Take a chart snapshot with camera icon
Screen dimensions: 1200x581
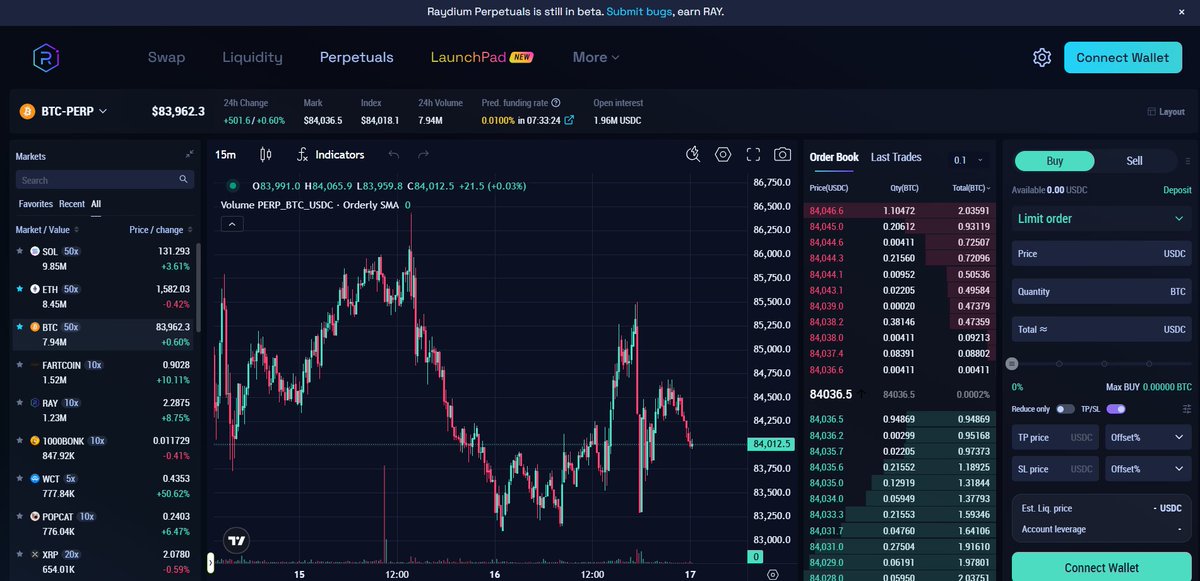pos(783,154)
